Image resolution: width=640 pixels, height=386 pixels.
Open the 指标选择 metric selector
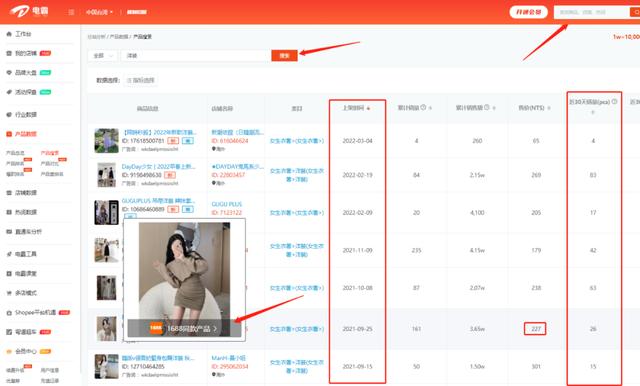pyautogui.click(x=140, y=80)
